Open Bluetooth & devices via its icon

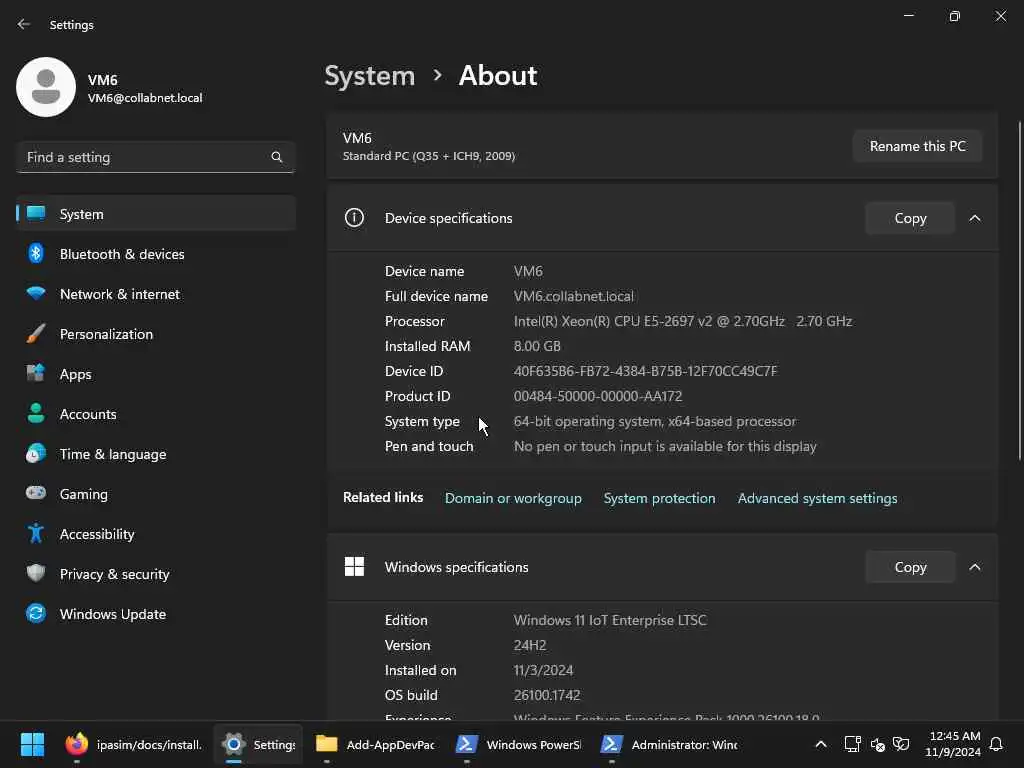click(x=36, y=253)
